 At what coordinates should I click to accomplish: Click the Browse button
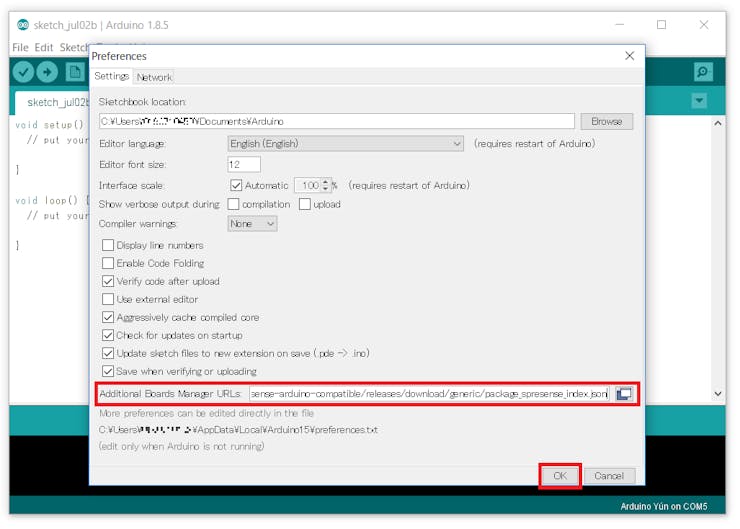(606, 121)
